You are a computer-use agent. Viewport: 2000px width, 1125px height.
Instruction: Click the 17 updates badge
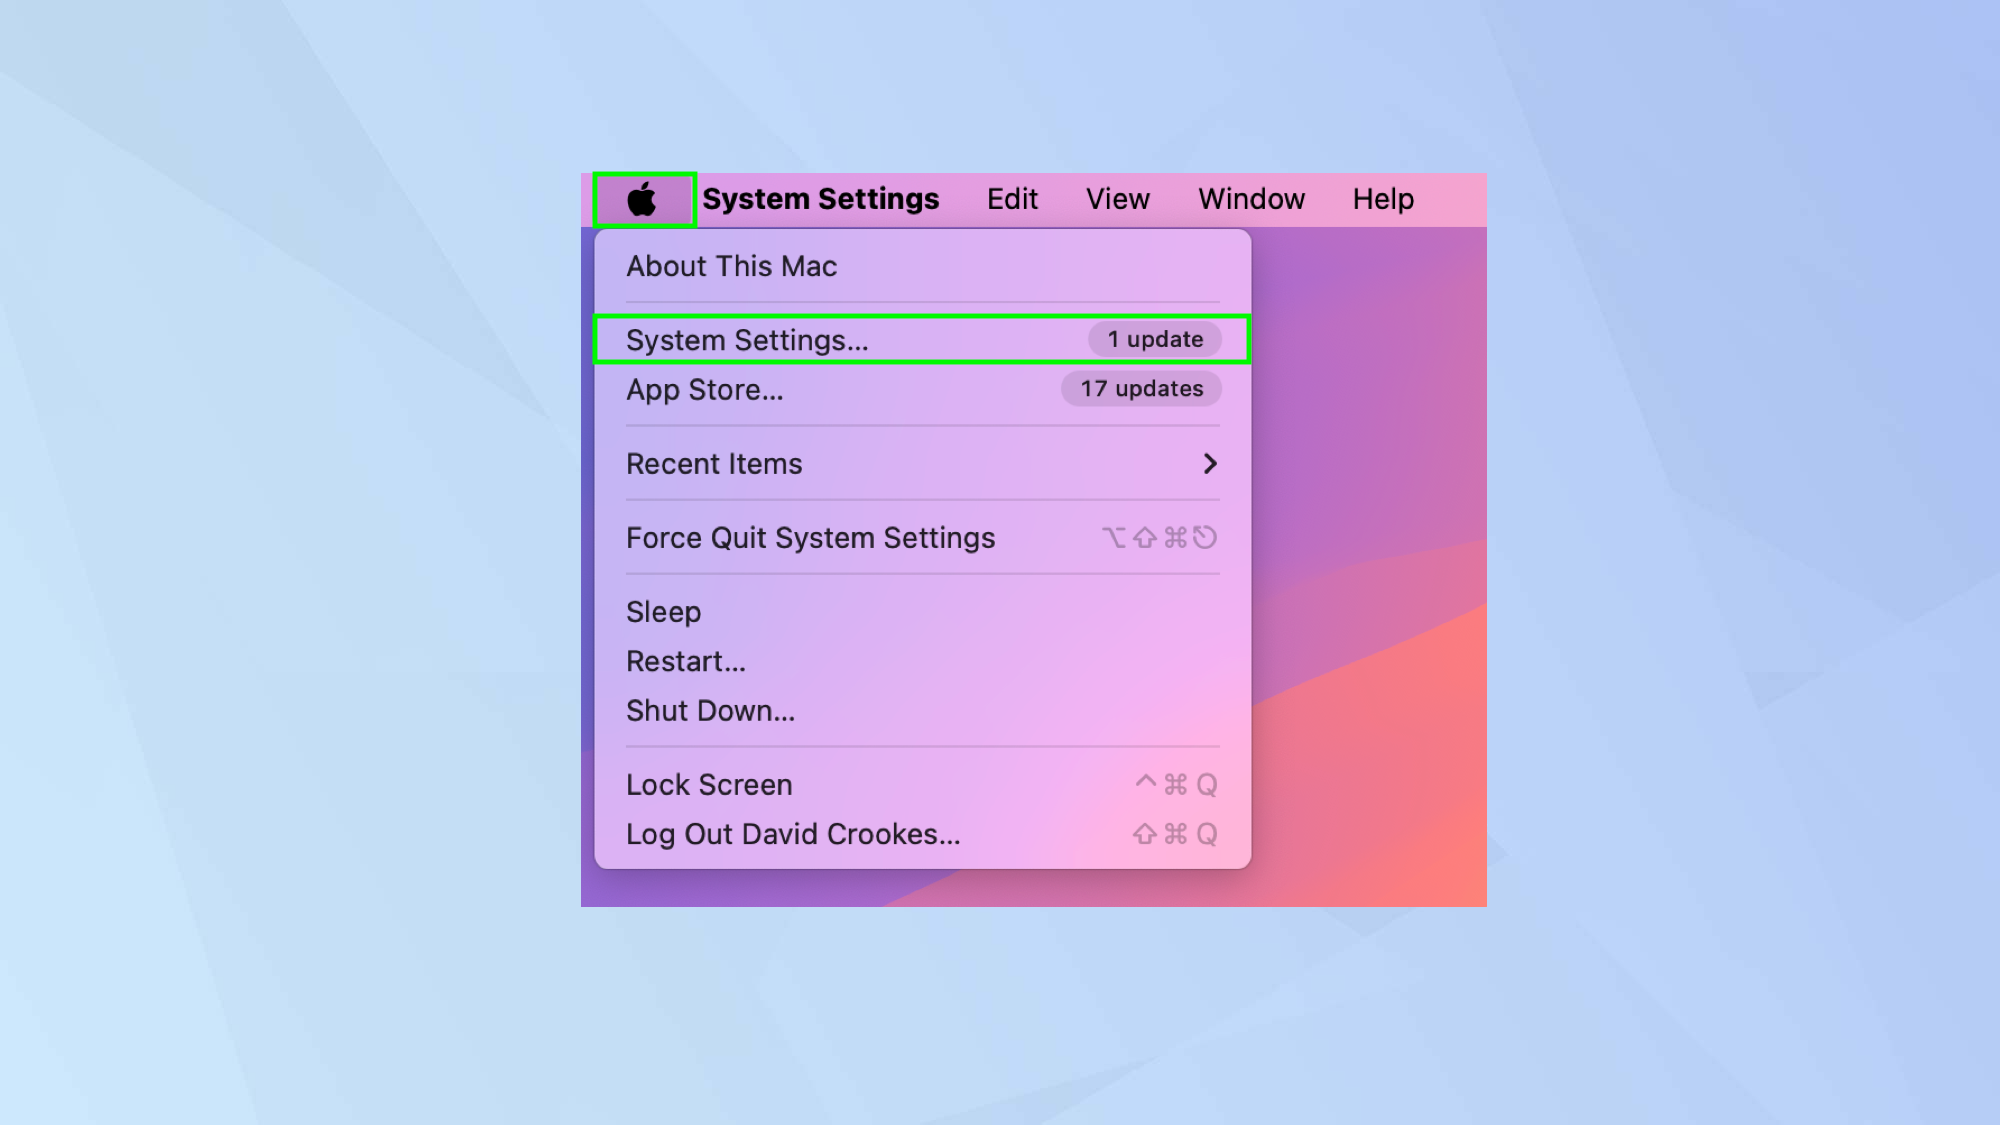(1141, 389)
